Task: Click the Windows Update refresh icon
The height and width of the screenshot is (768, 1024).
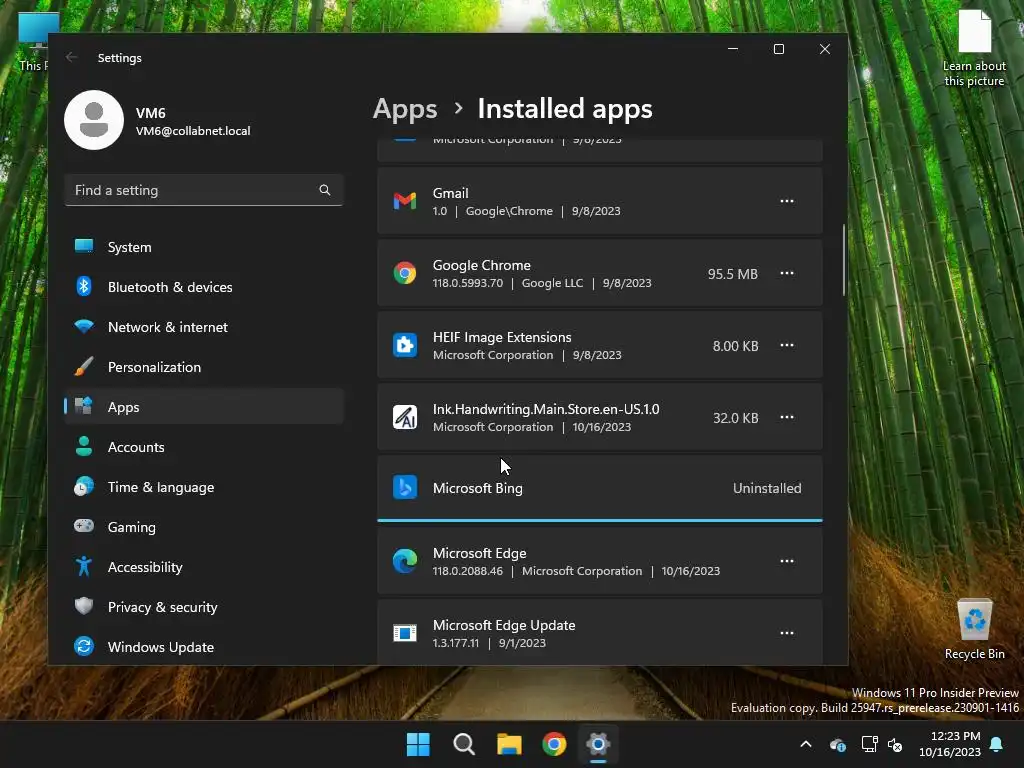Action: click(x=84, y=647)
